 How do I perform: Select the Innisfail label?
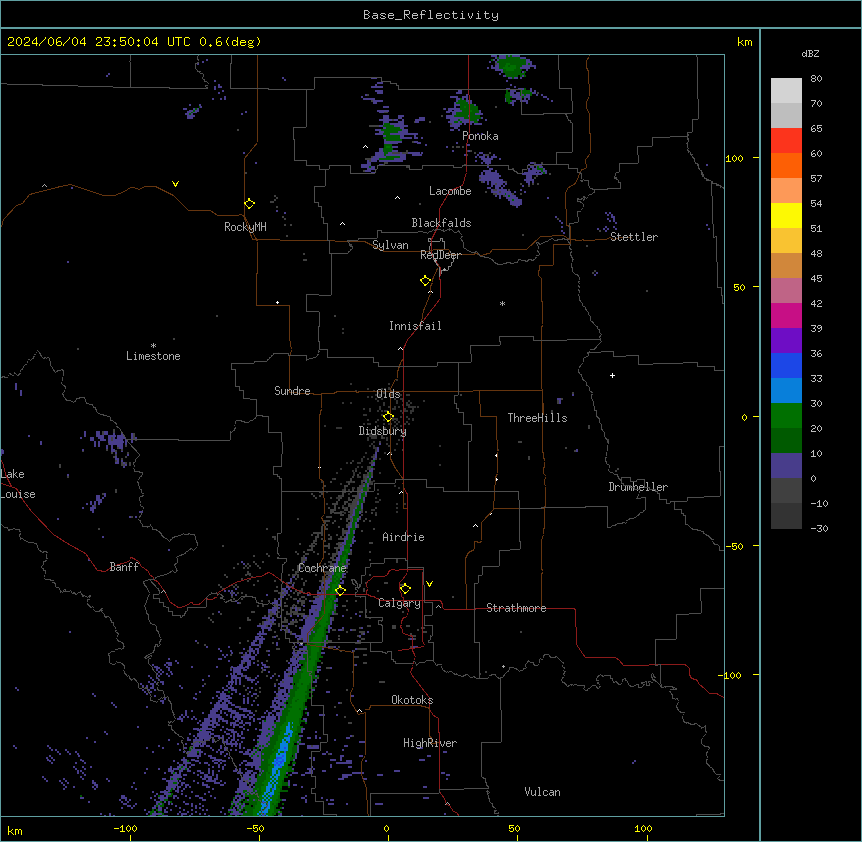click(x=415, y=326)
